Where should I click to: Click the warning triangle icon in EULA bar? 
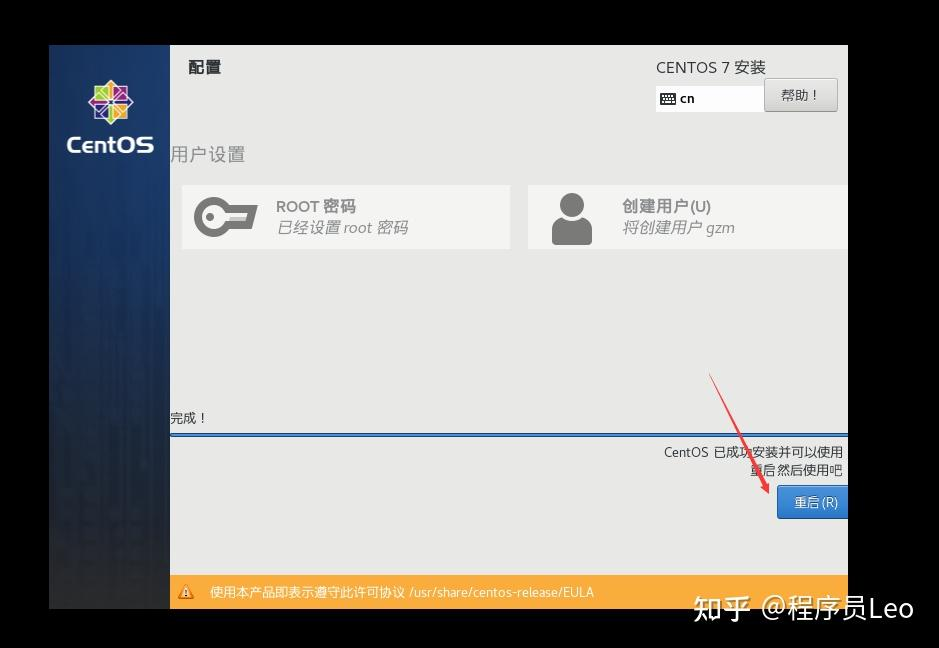click(x=186, y=592)
